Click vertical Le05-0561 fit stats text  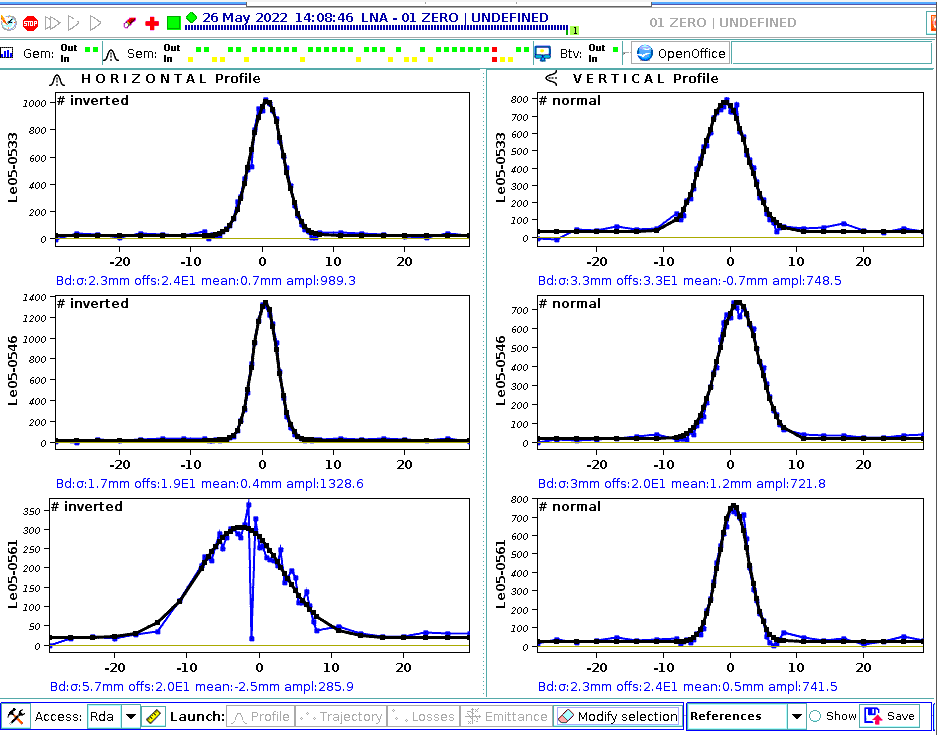[687, 687]
